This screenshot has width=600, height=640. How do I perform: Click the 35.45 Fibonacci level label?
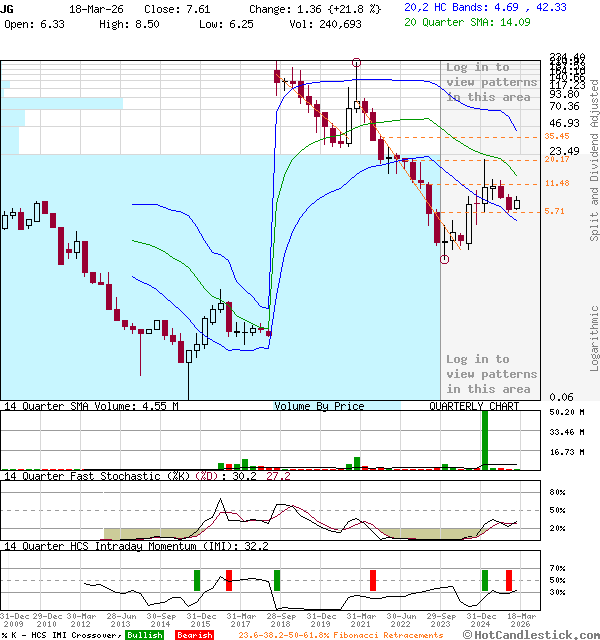[x=557, y=136]
